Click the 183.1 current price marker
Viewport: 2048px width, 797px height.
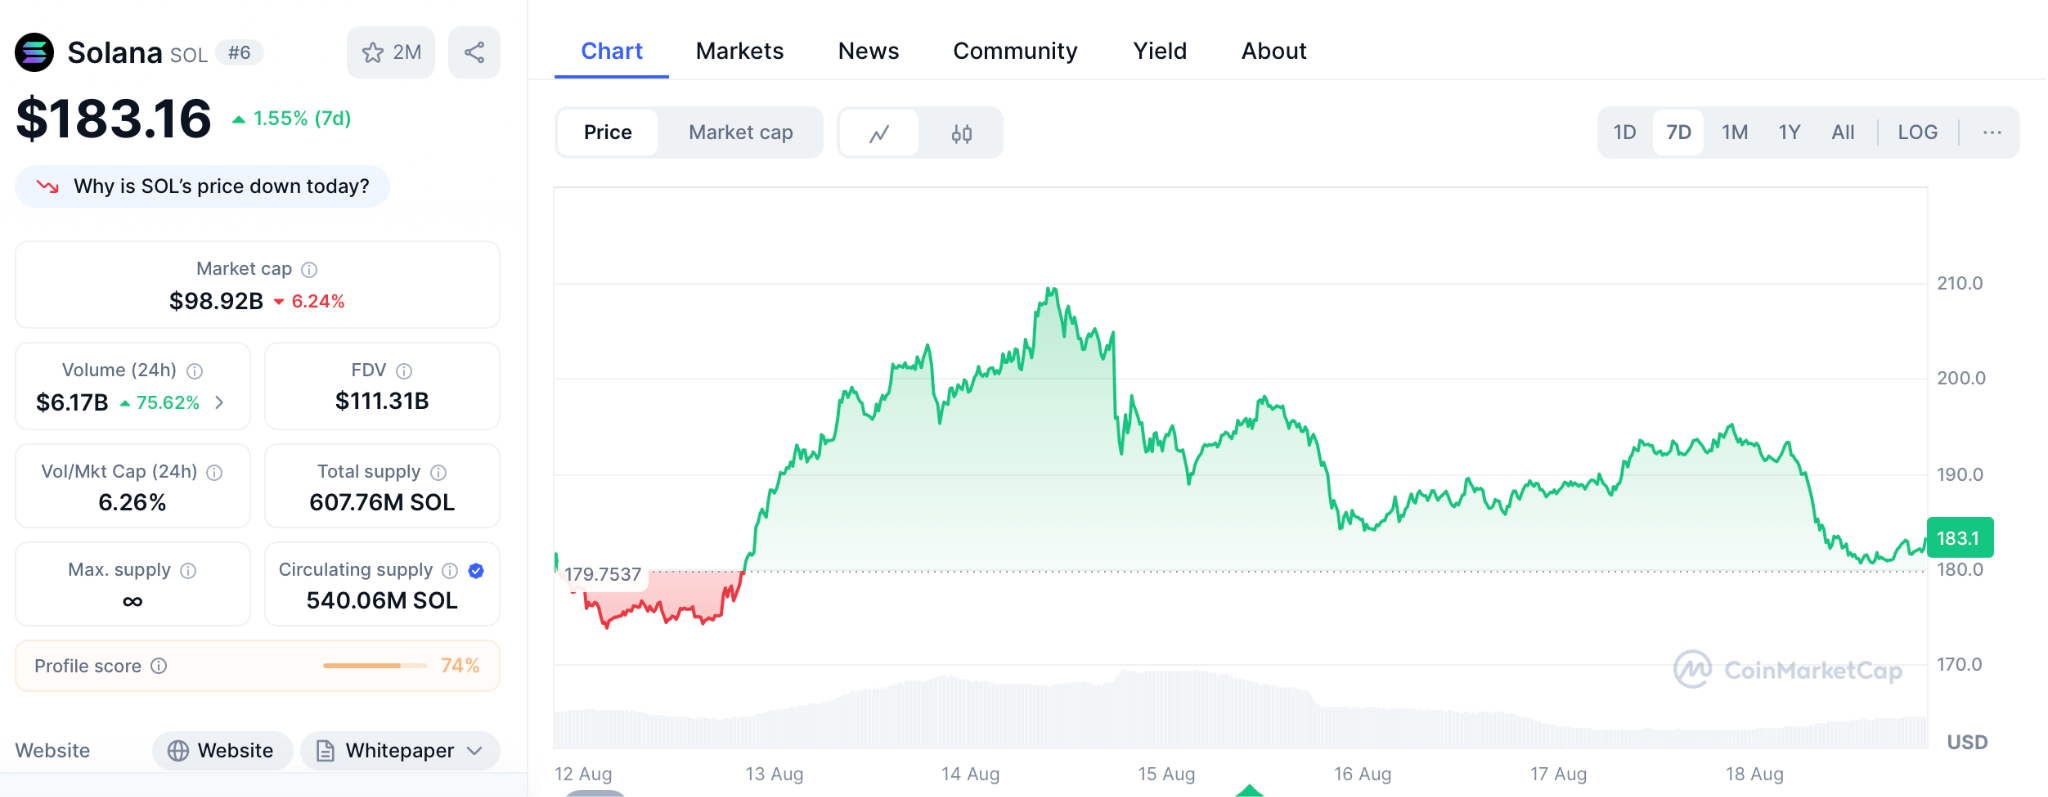click(x=1959, y=538)
